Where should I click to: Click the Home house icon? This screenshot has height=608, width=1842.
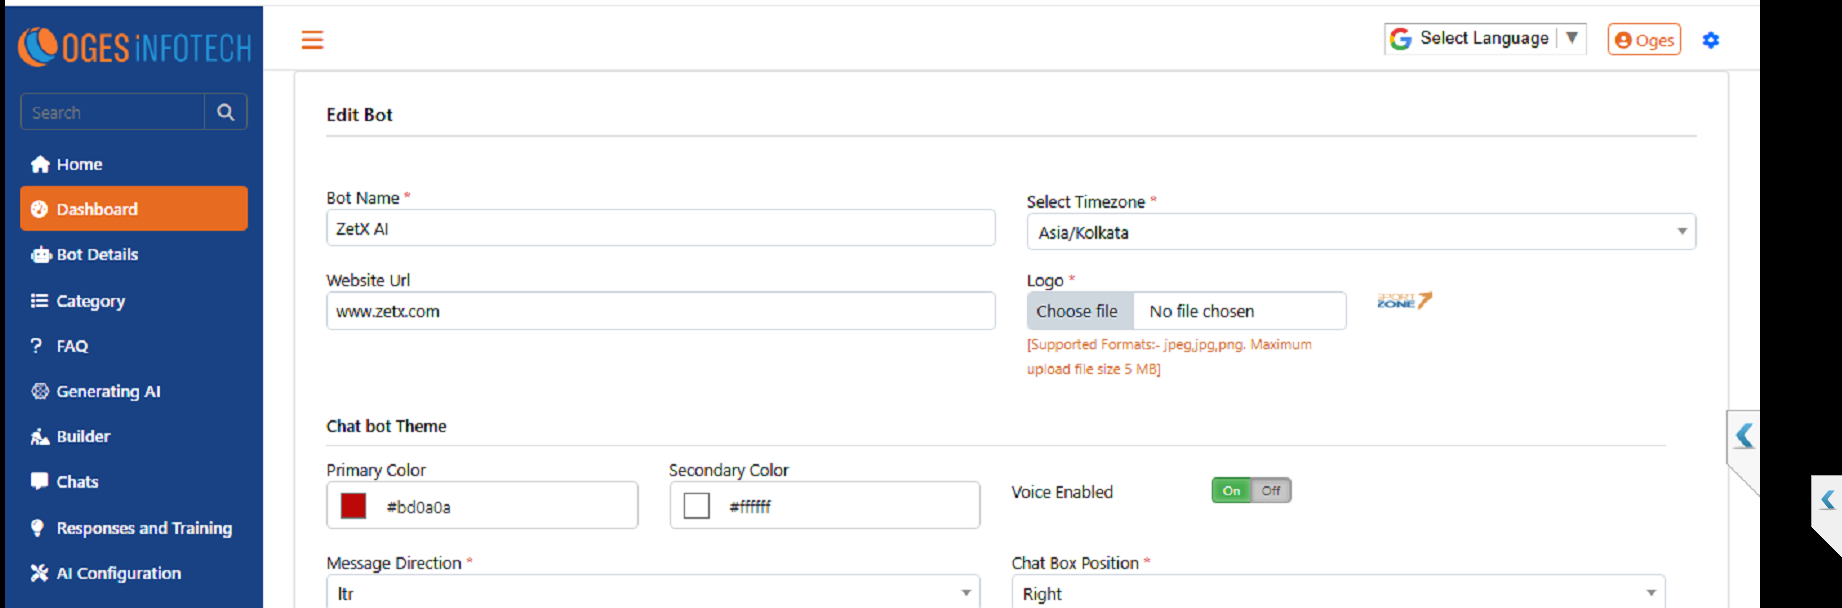pyautogui.click(x=40, y=165)
